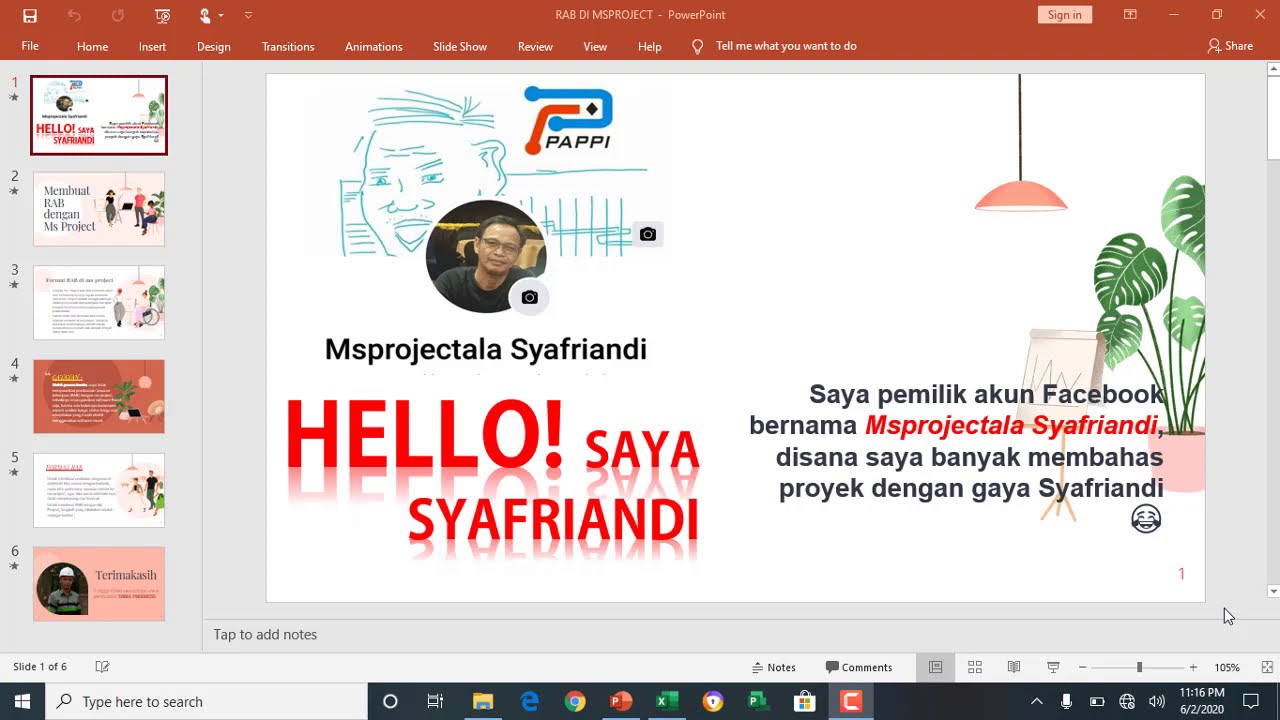Click the Type here to search box
The width and height of the screenshot is (1280, 720).
click(x=207, y=701)
